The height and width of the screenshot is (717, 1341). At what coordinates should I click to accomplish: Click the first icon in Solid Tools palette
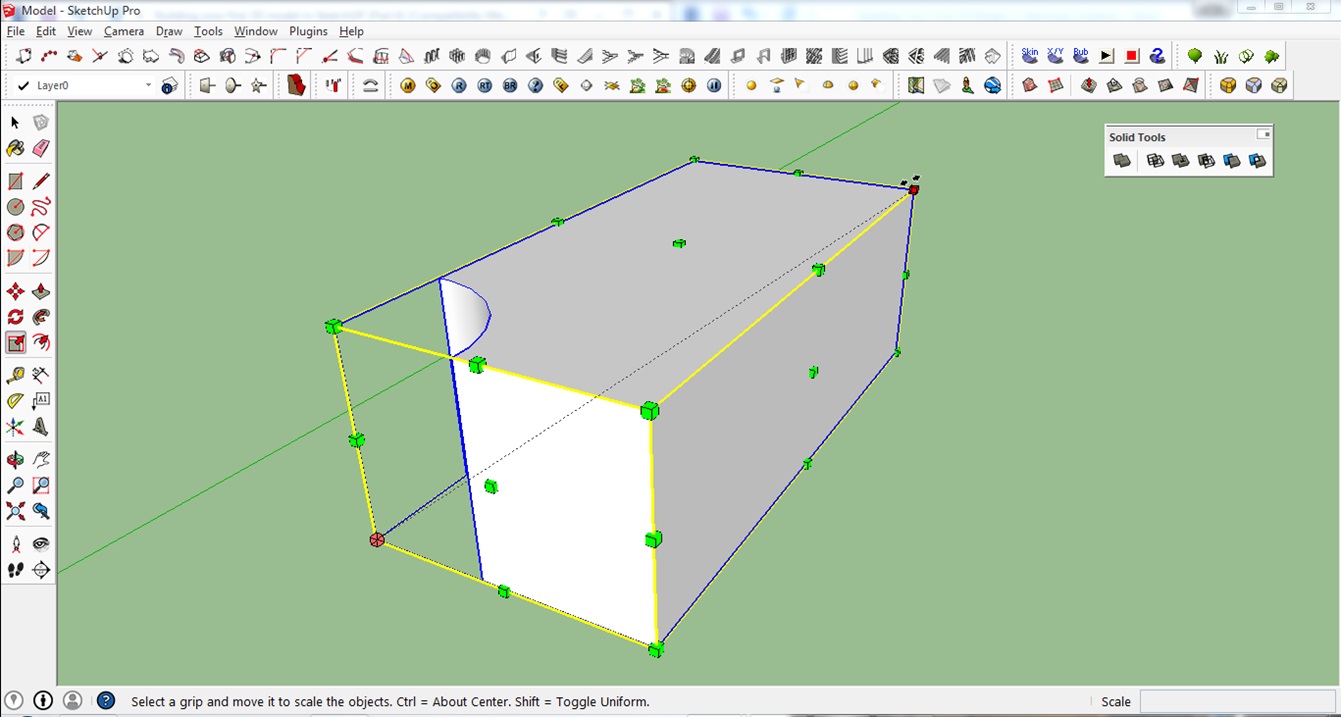(1121, 160)
